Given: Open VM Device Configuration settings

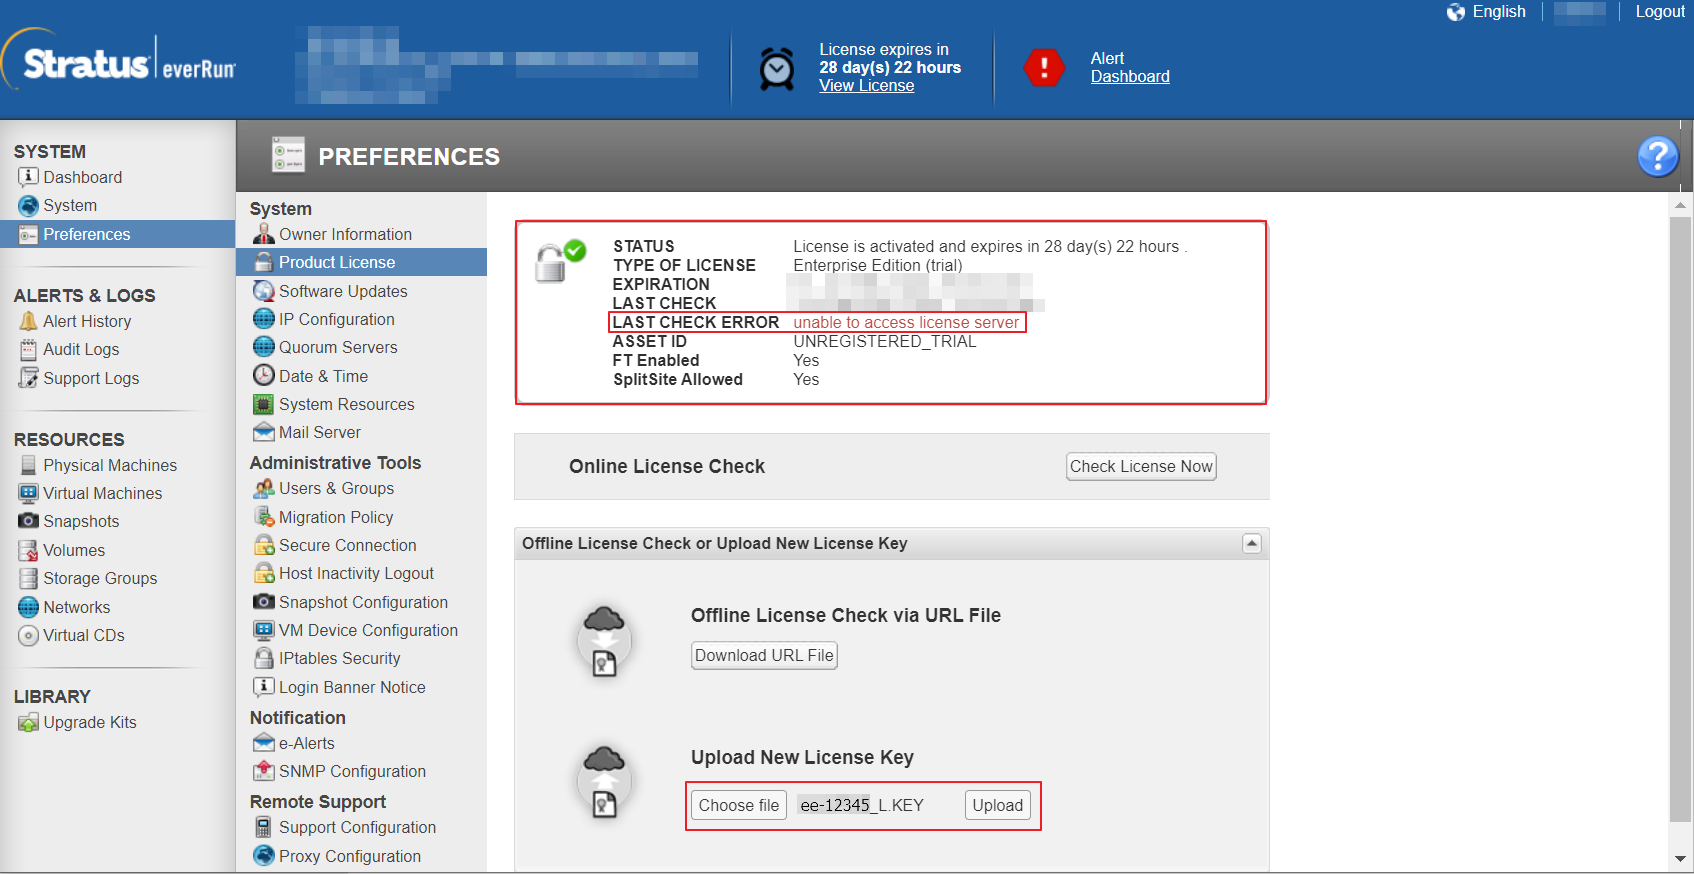Looking at the screenshot, I should (368, 630).
